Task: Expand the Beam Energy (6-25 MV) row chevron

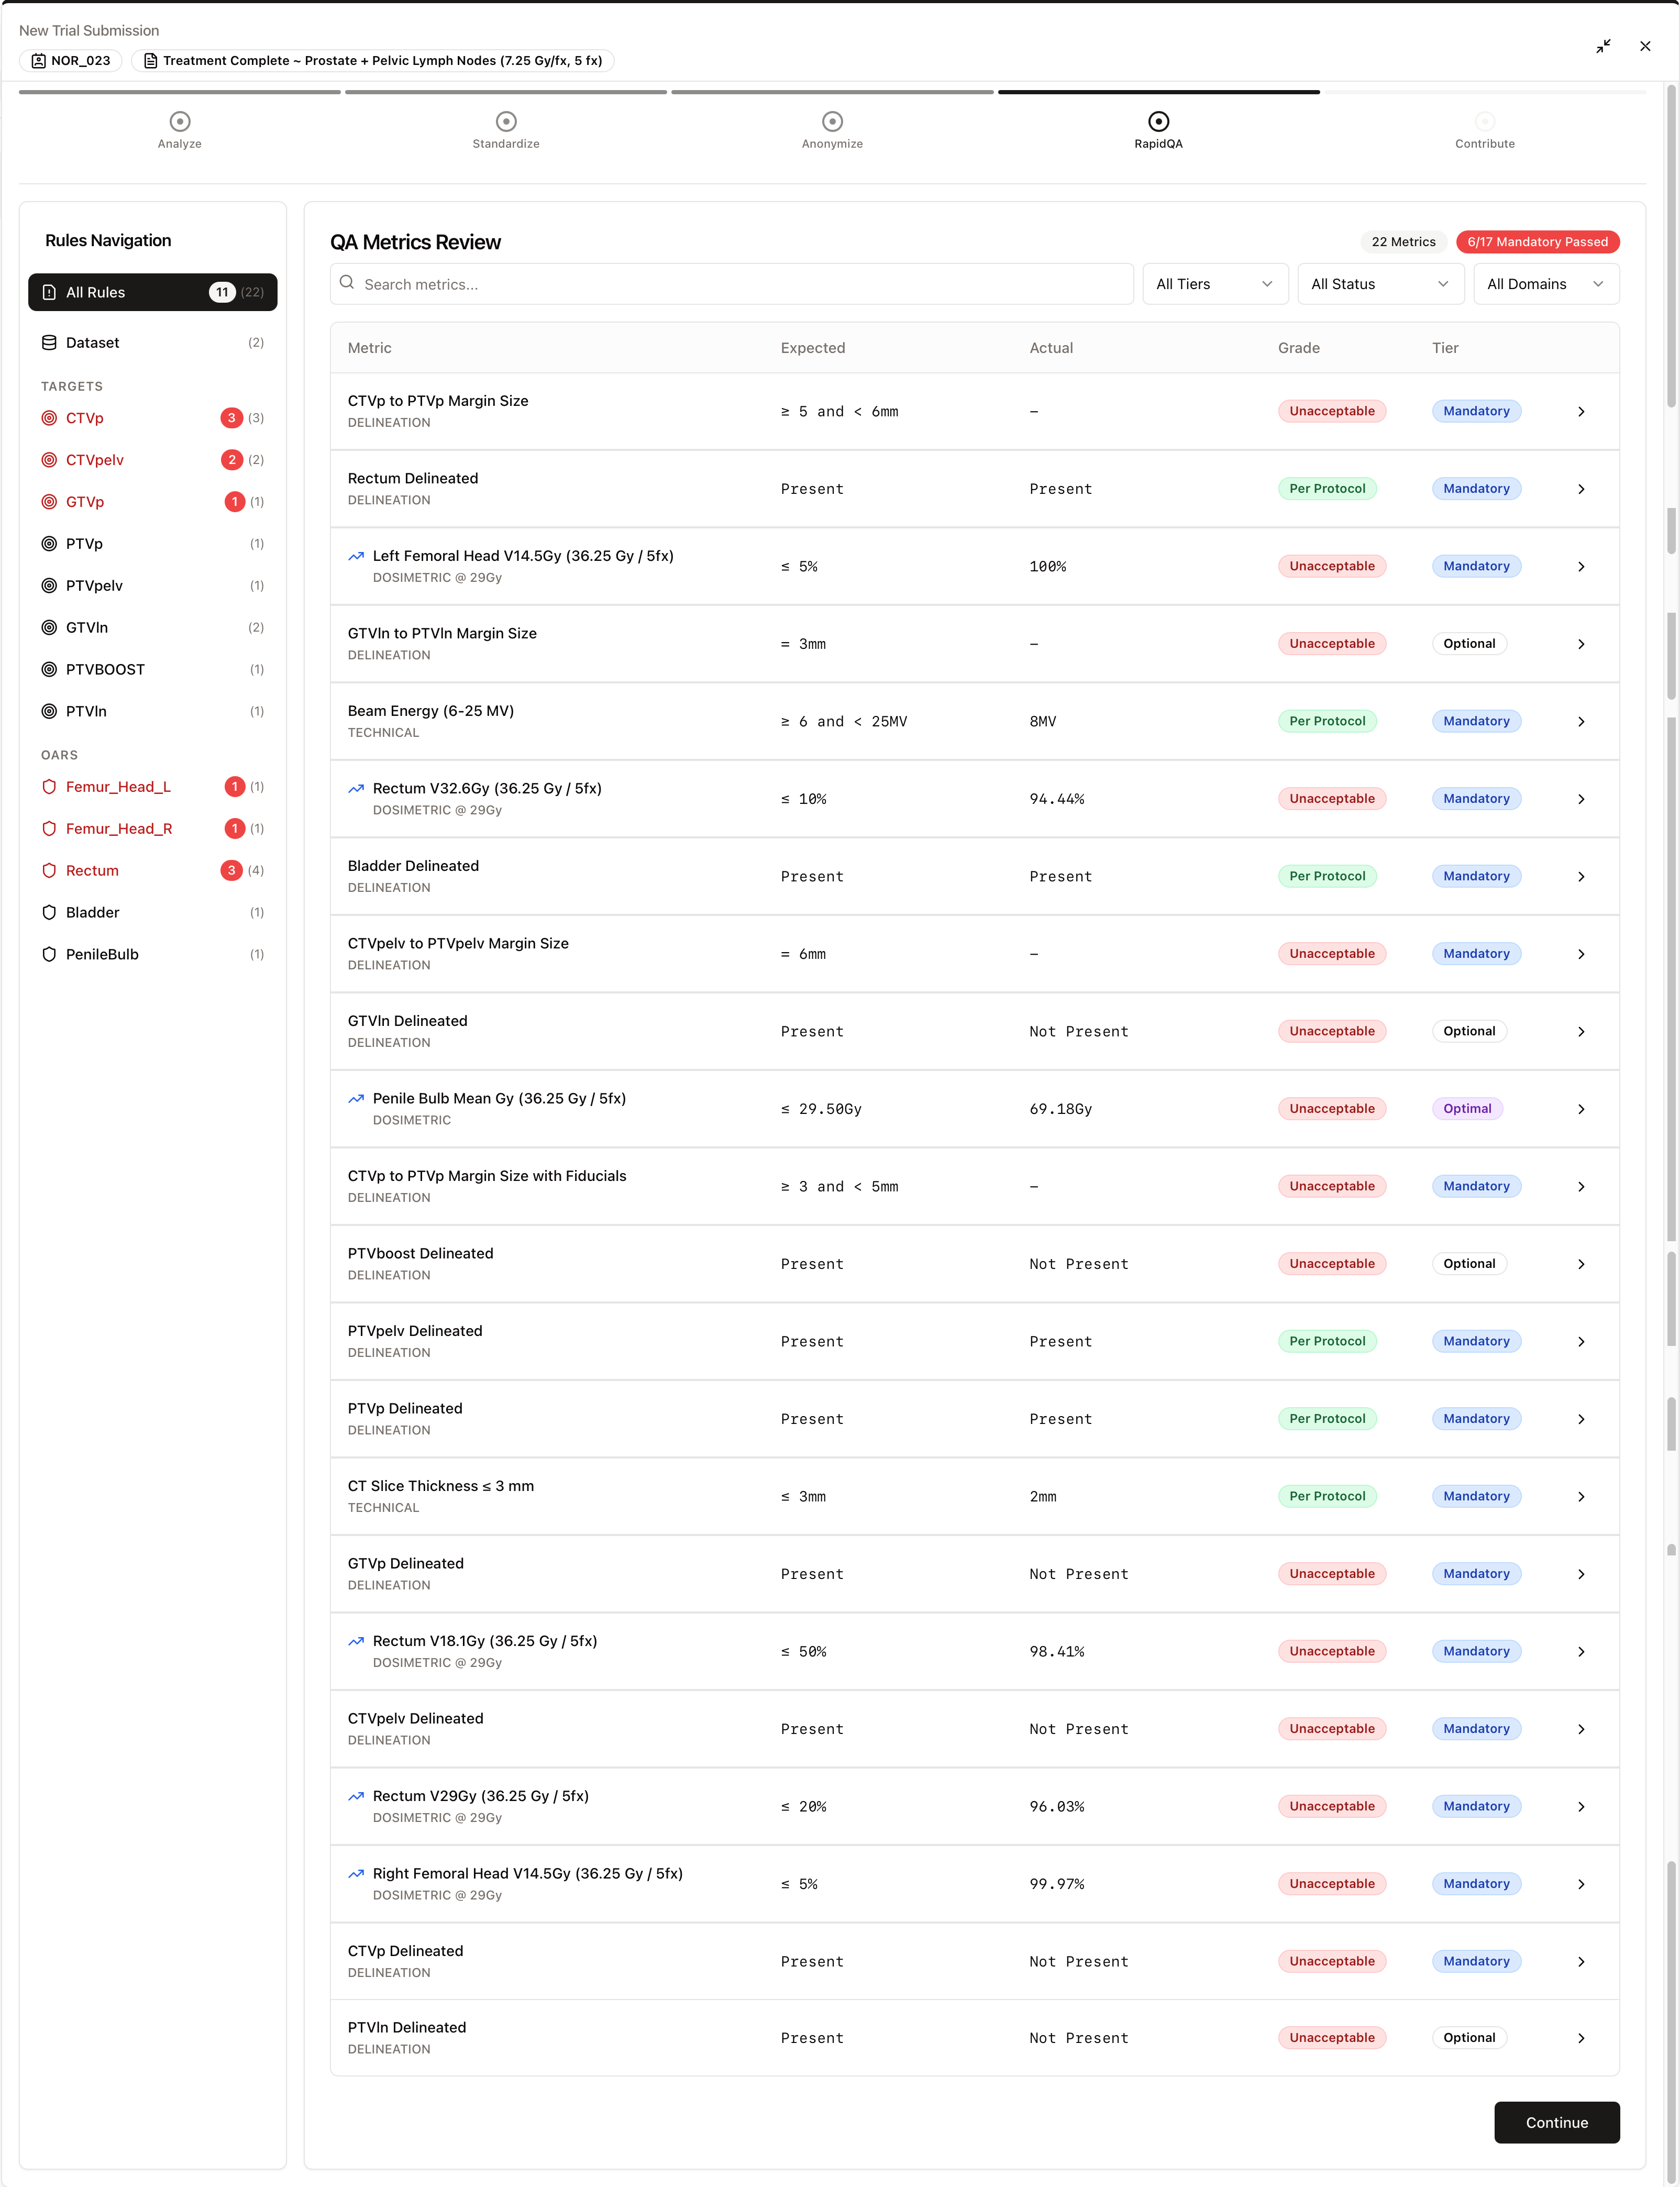Action: click(x=1581, y=722)
